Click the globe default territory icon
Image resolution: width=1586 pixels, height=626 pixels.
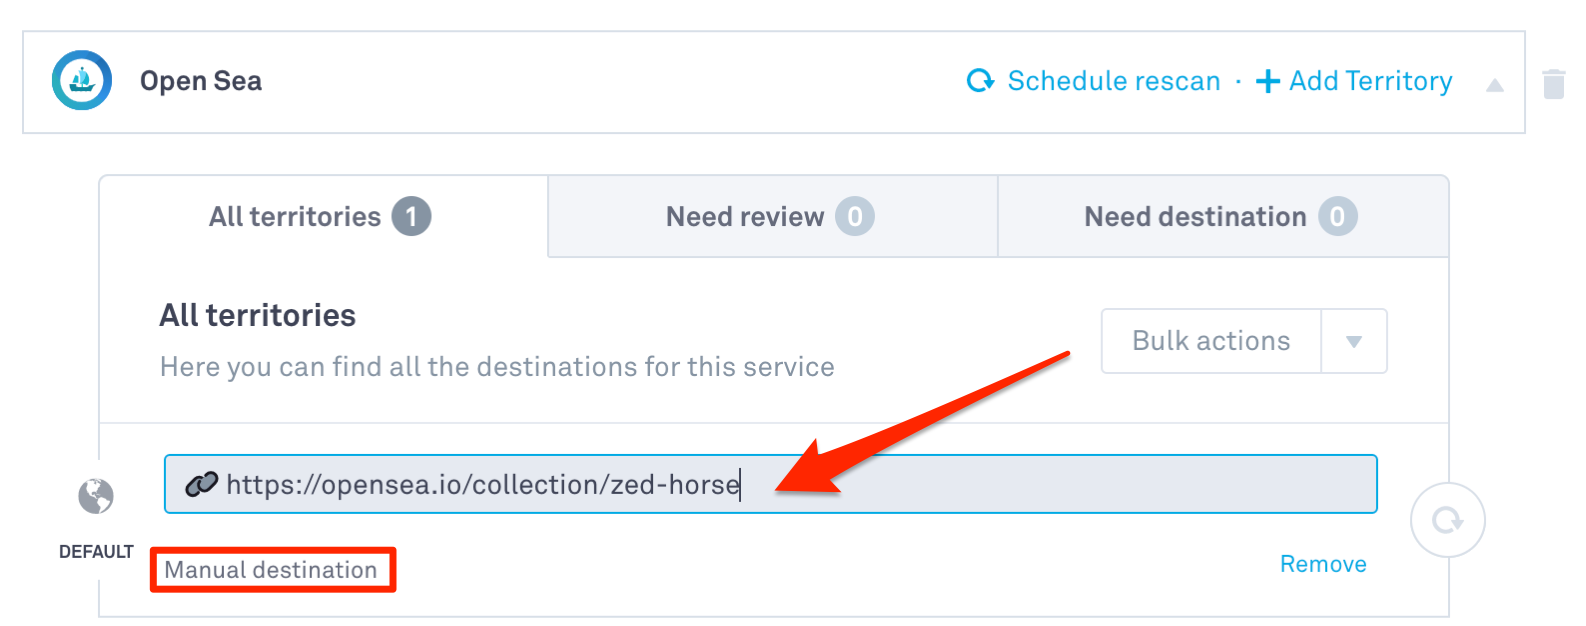pyautogui.click(x=96, y=496)
